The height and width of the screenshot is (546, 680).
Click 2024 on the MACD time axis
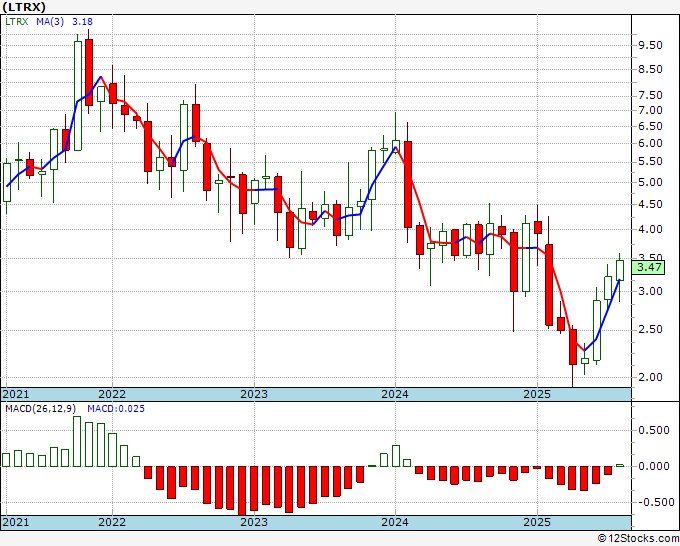pos(395,522)
